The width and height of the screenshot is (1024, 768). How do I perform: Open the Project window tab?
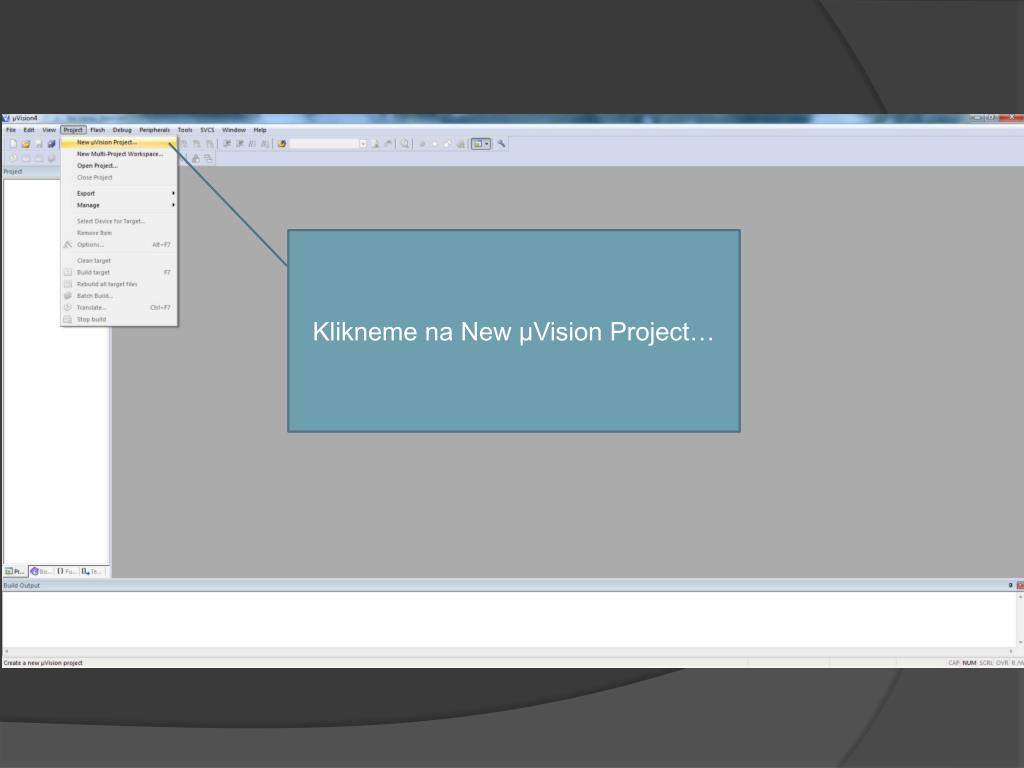[x=14, y=571]
